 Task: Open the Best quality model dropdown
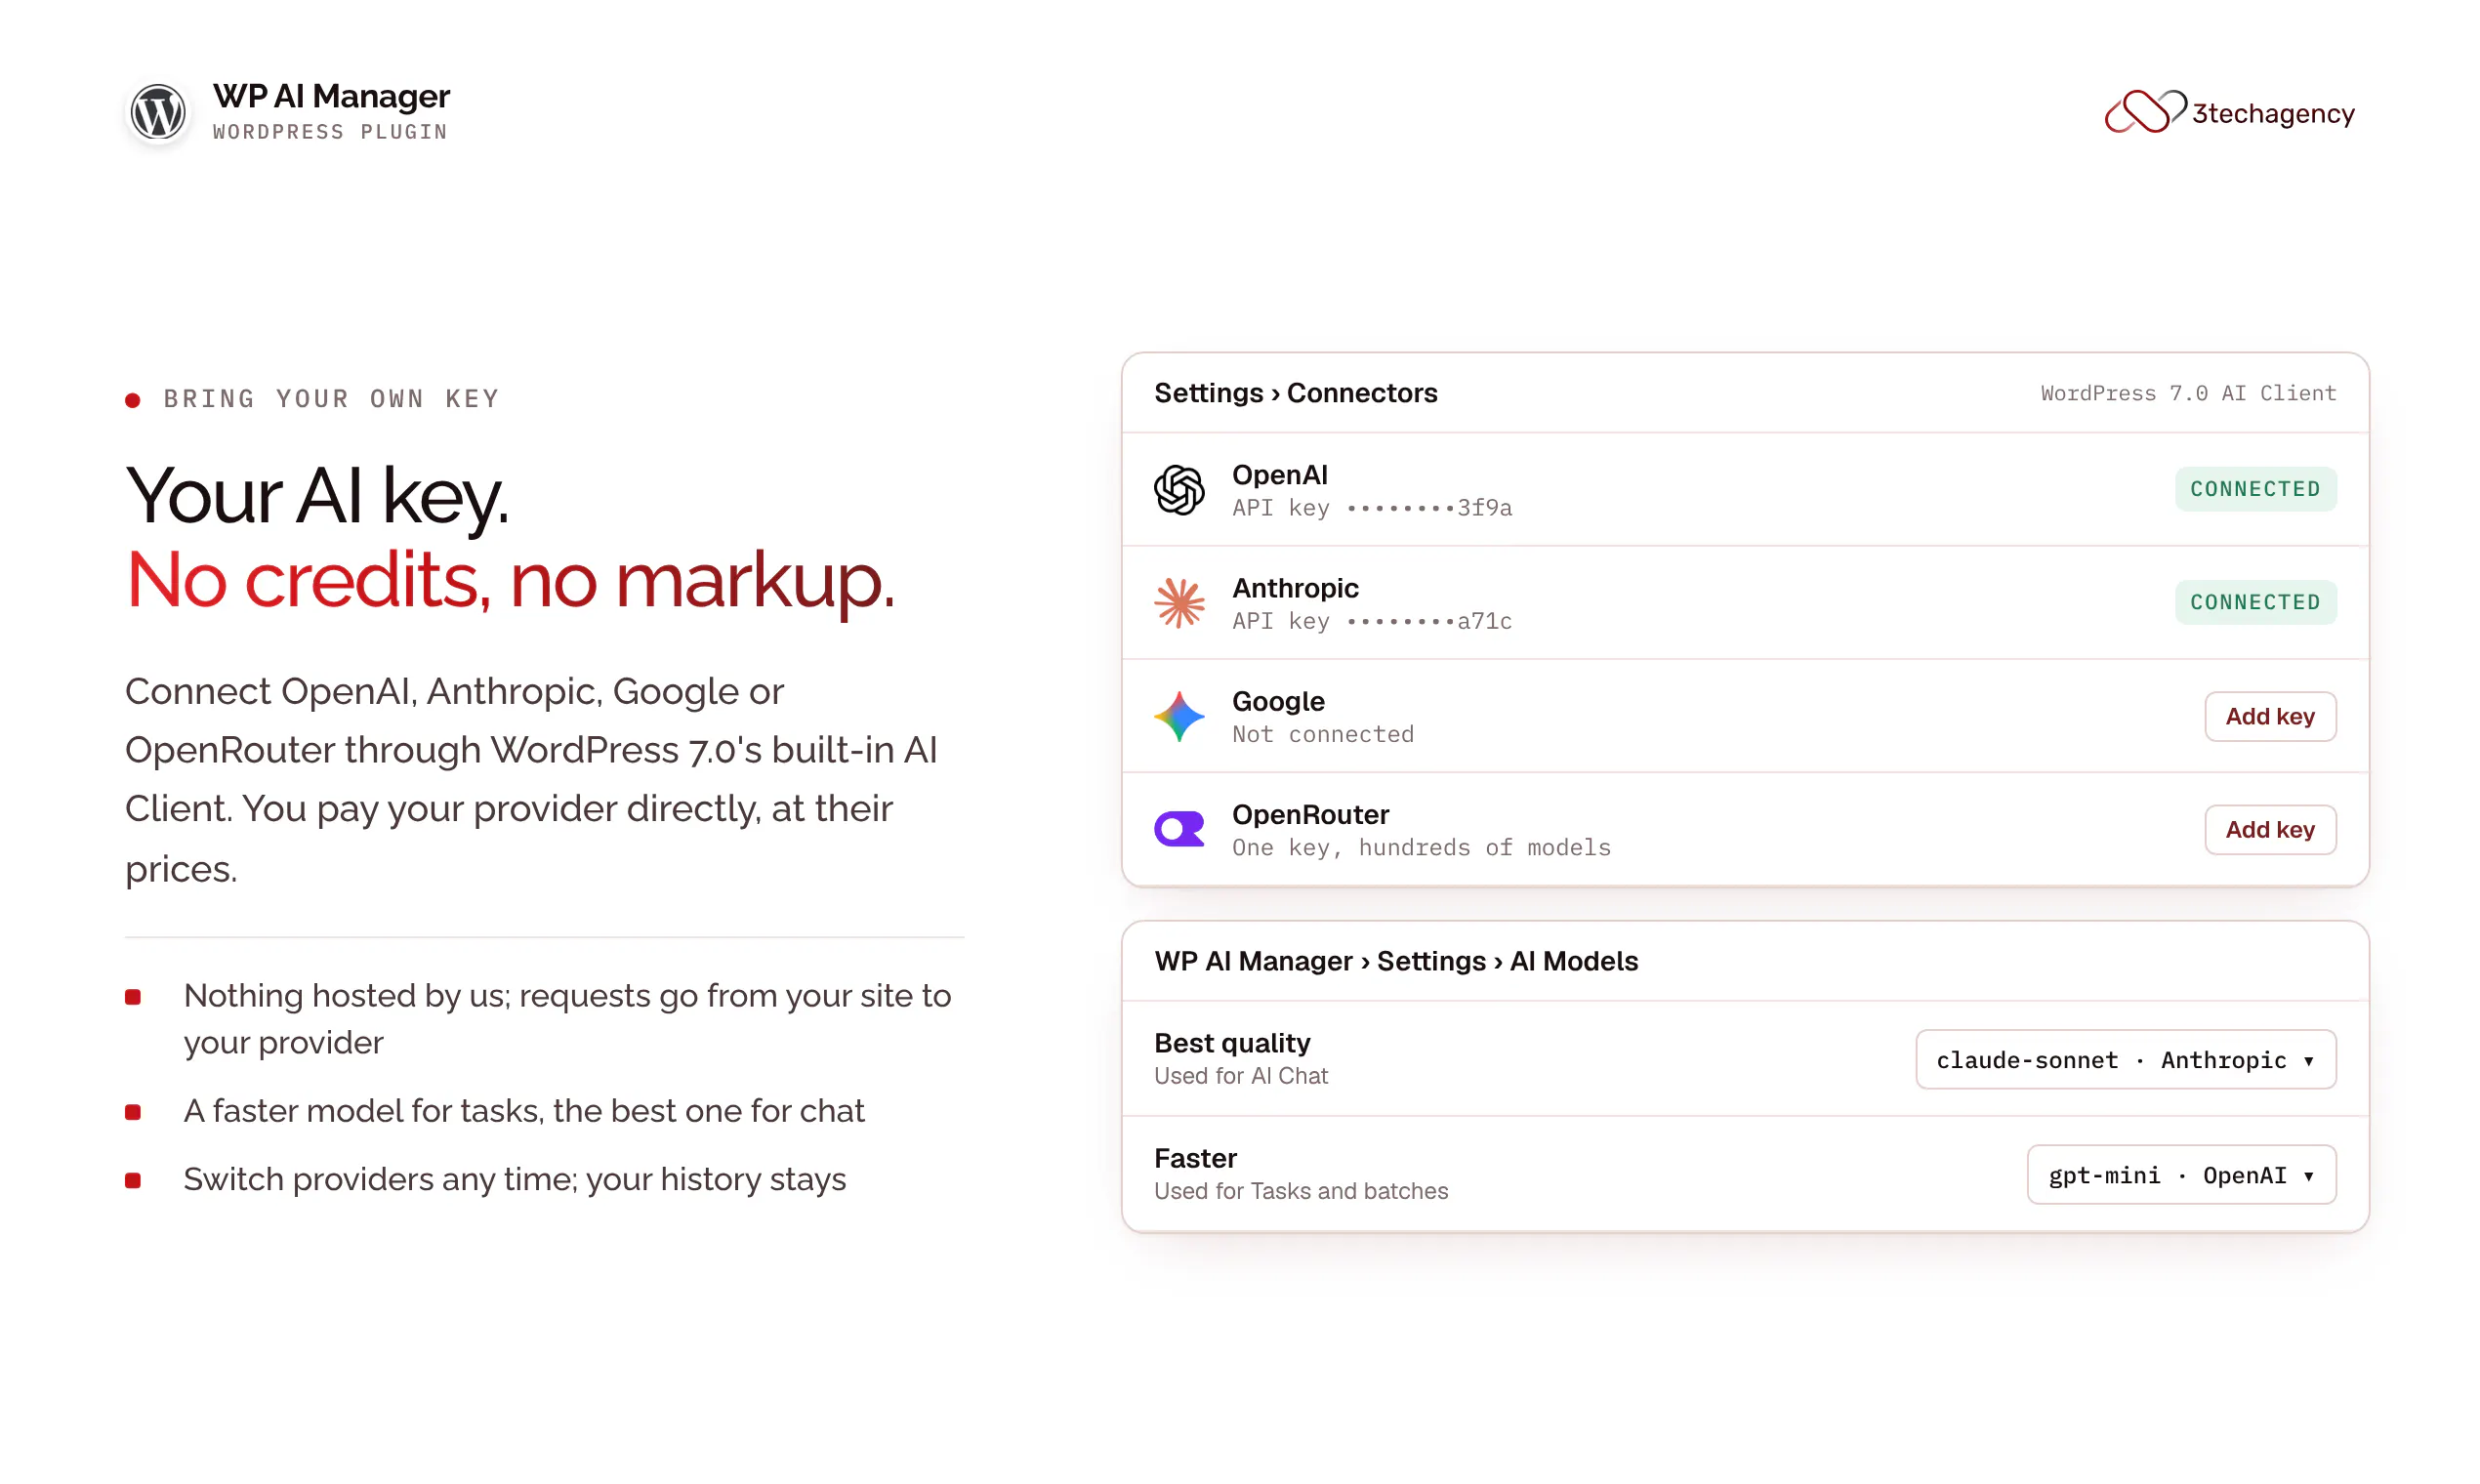click(x=2125, y=1059)
